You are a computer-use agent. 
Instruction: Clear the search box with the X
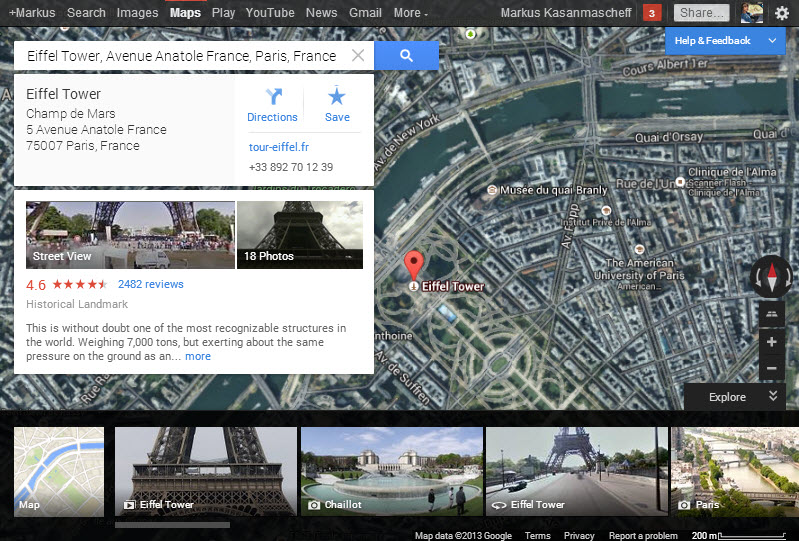tap(358, 56)
